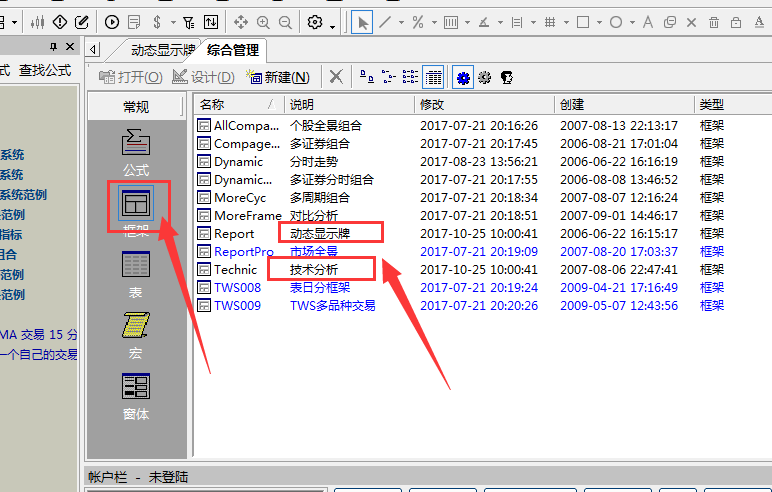The height and width of the screenshot is (492, 772).
Task: Switch to list view mode
Action: [410, 77]
